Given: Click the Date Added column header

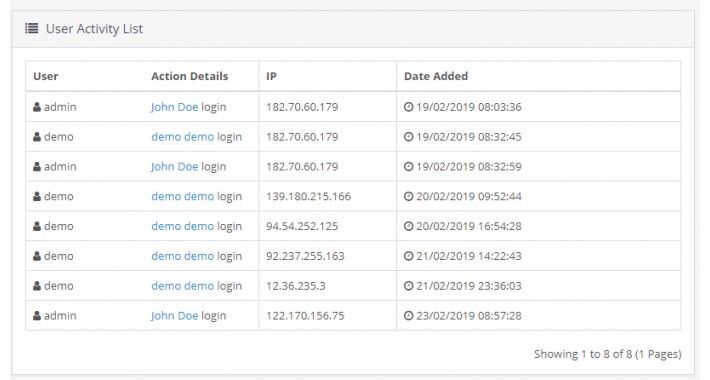Looking at the screenshot, I should pos(436,76).
